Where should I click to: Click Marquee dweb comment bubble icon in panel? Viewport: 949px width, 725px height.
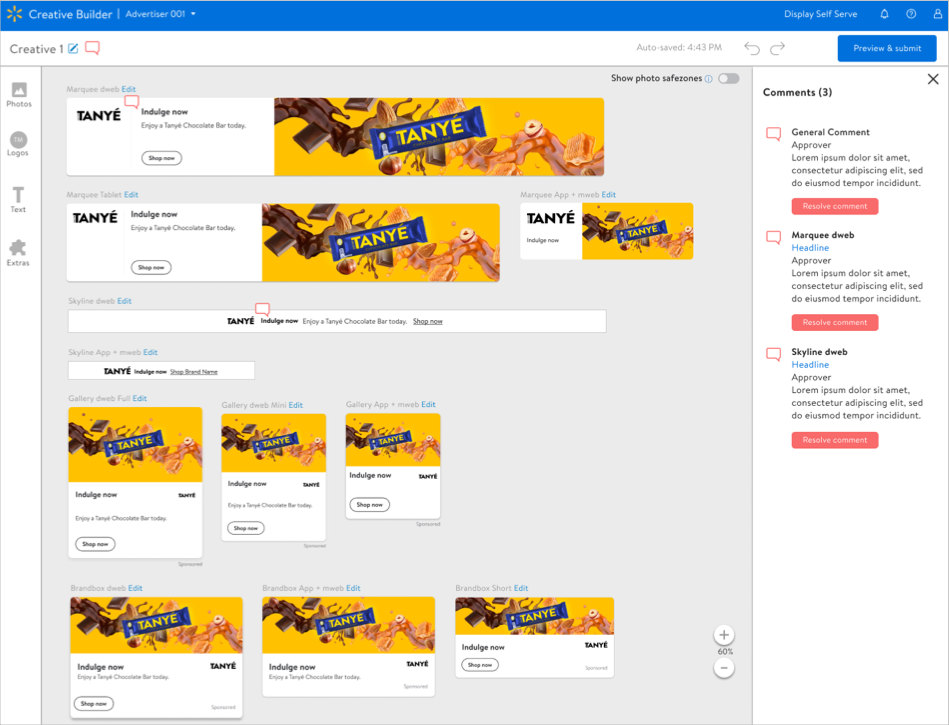[x=773, y=237]
